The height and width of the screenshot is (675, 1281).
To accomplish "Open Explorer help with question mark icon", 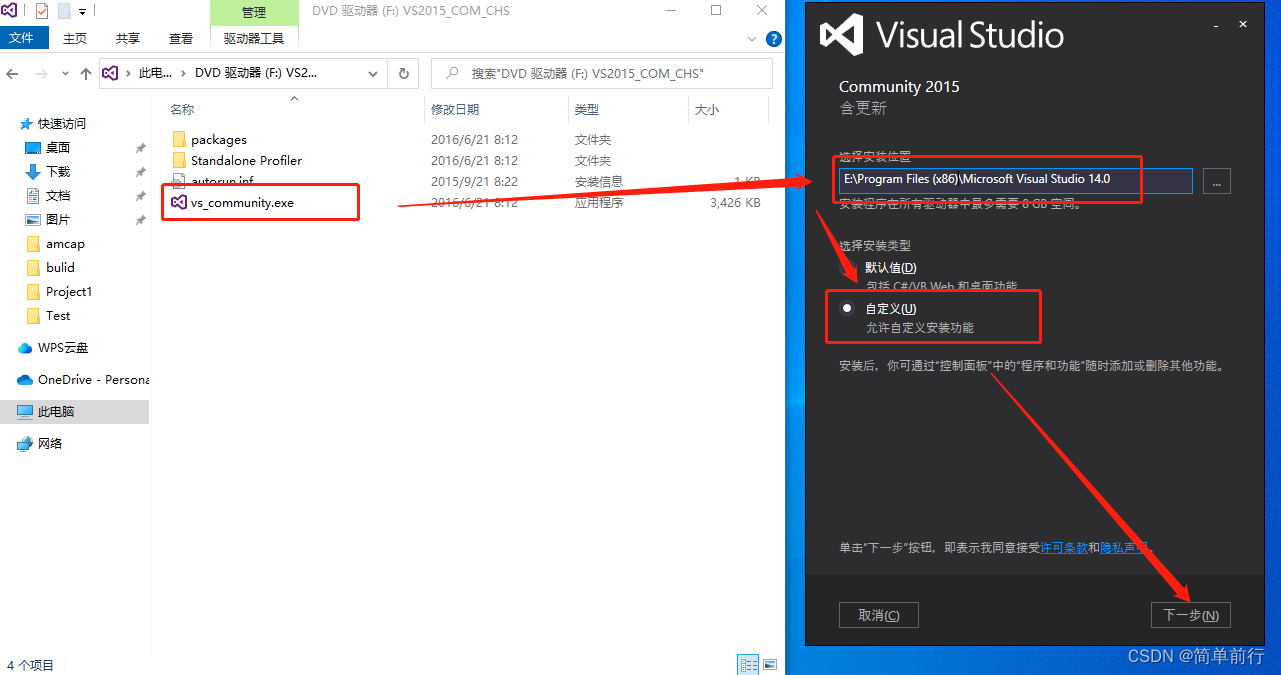I will [773, 39].
